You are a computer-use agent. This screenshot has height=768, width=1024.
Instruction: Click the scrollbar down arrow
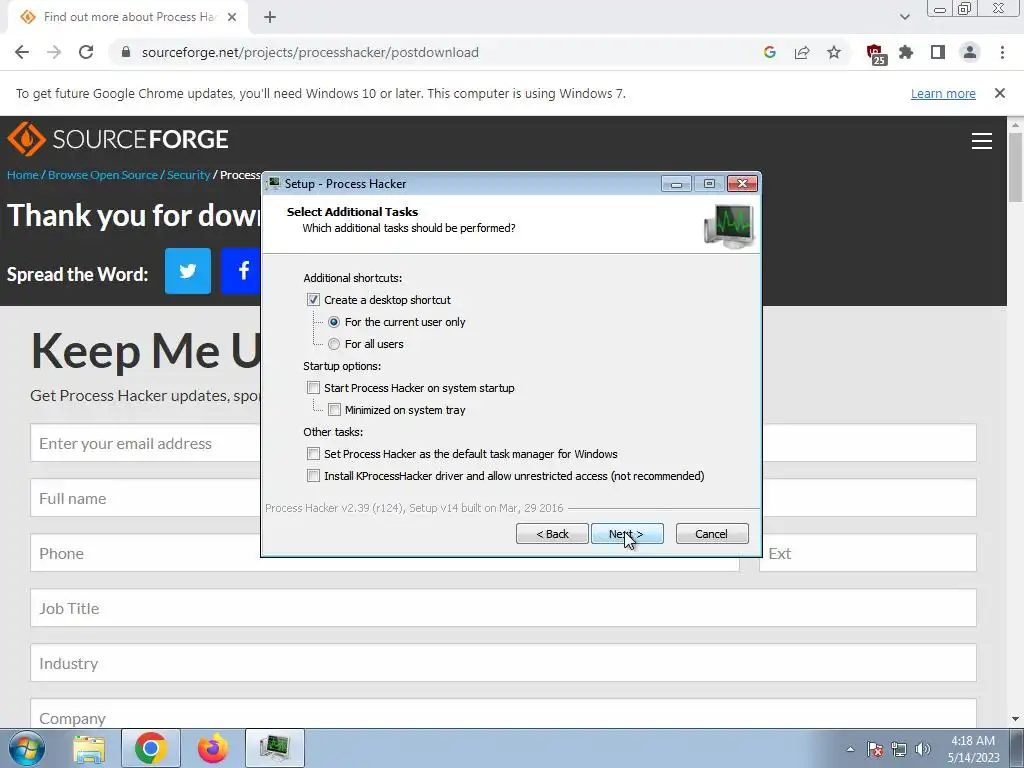(x=1015, y=719)
